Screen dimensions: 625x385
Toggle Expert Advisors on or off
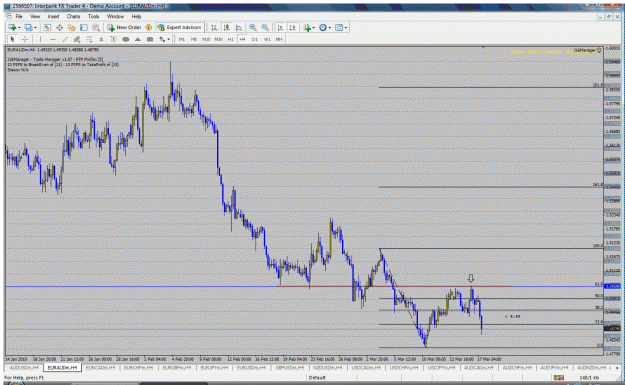(x=179, y=28)
